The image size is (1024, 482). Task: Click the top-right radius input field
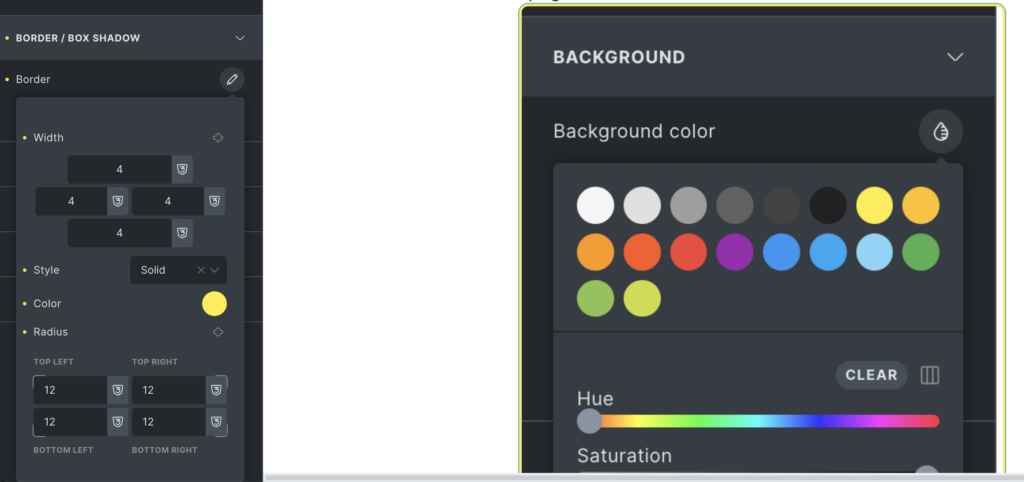[167, 390]
